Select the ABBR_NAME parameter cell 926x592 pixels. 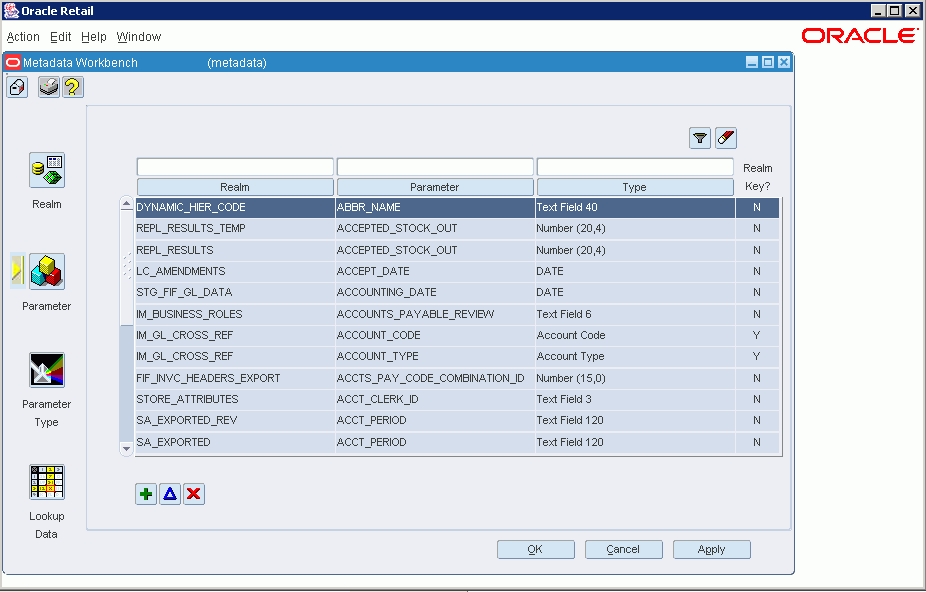point(435,207)
